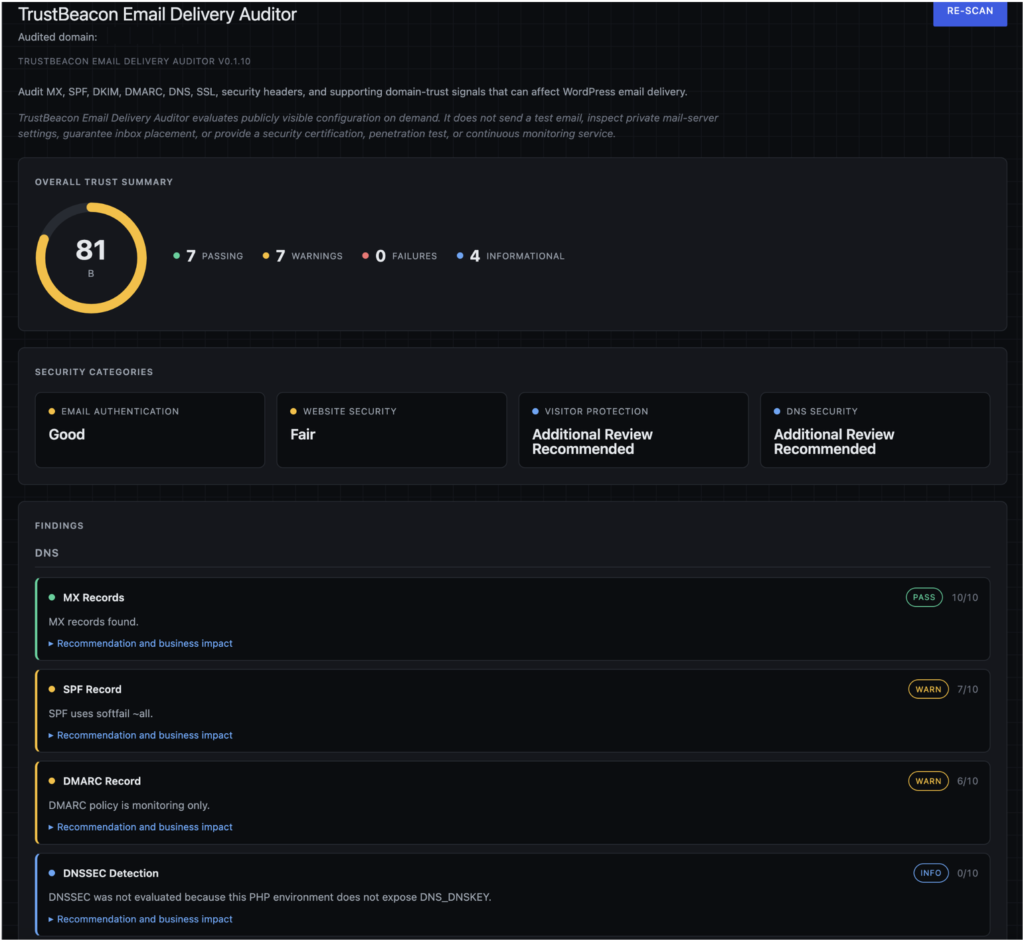1024x943 pixels.
Task: Click the SPF Record finding title
Action: [92, 690]
